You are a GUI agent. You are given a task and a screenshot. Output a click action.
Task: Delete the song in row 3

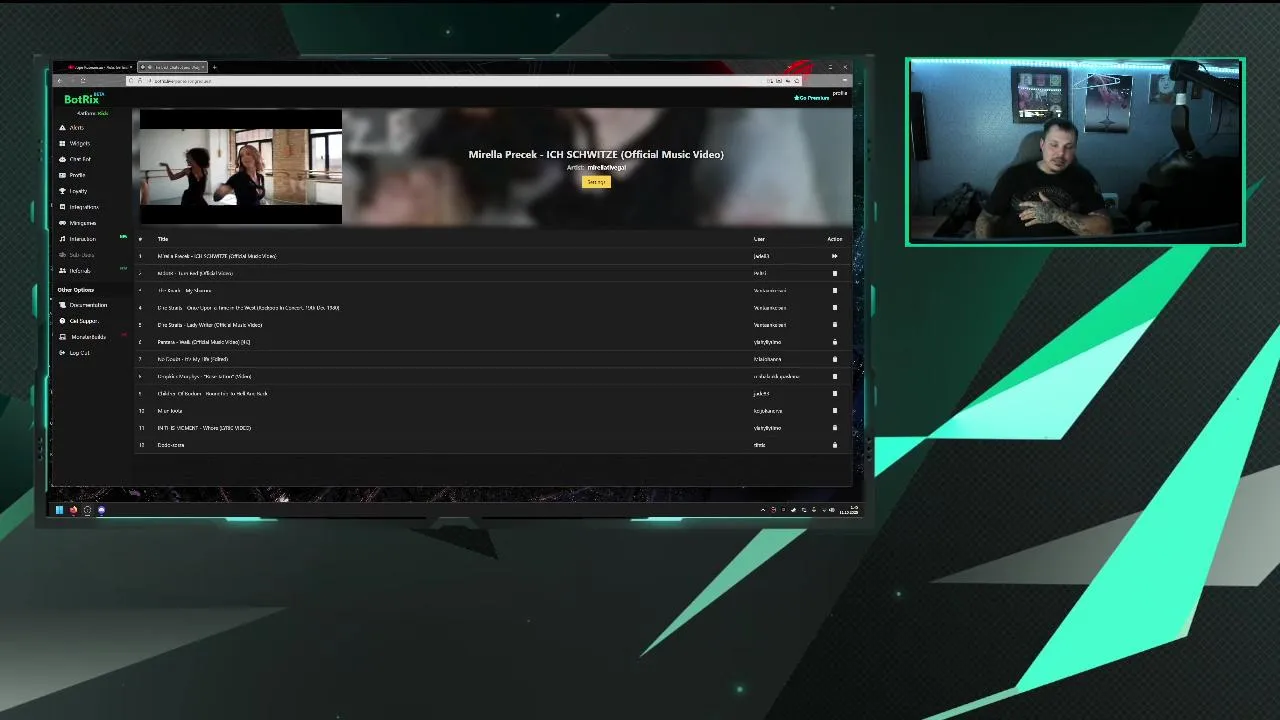(x=835, y=291)
